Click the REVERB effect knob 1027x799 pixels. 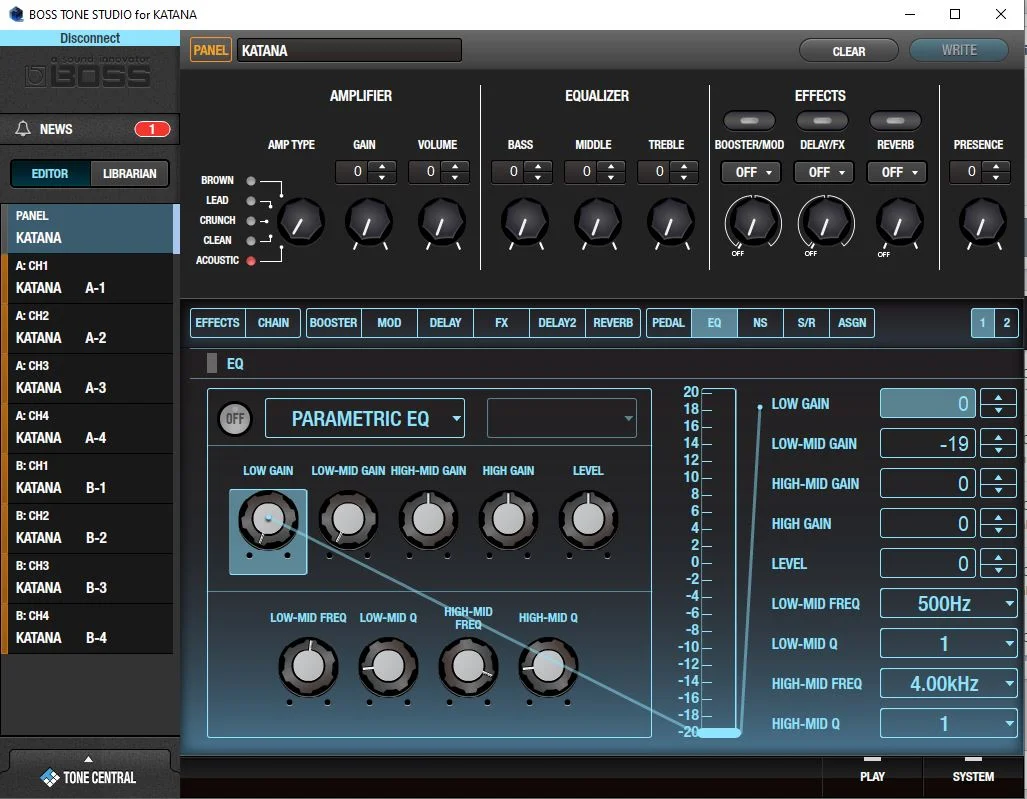(898, 222)
